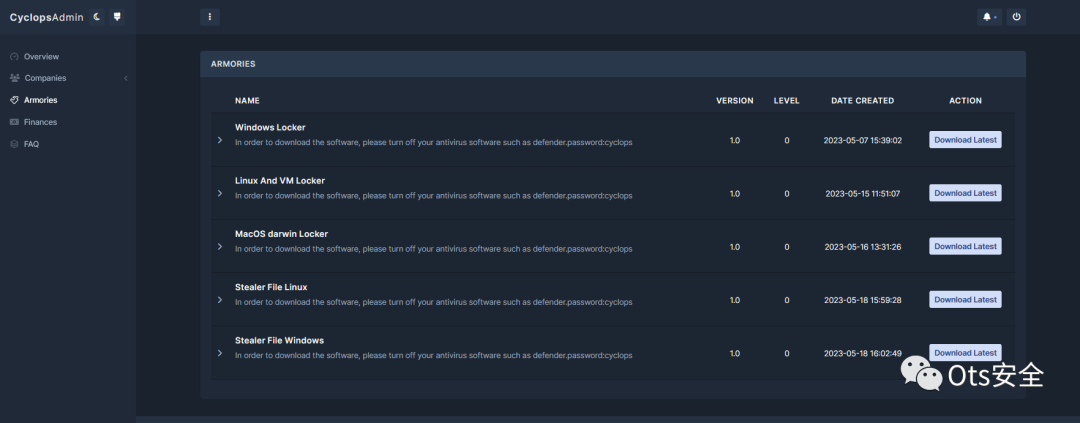Screen dimensions: 1080x423
Task: Go to the Armories section
Action: pyautogui.click(x=41, y=100)
